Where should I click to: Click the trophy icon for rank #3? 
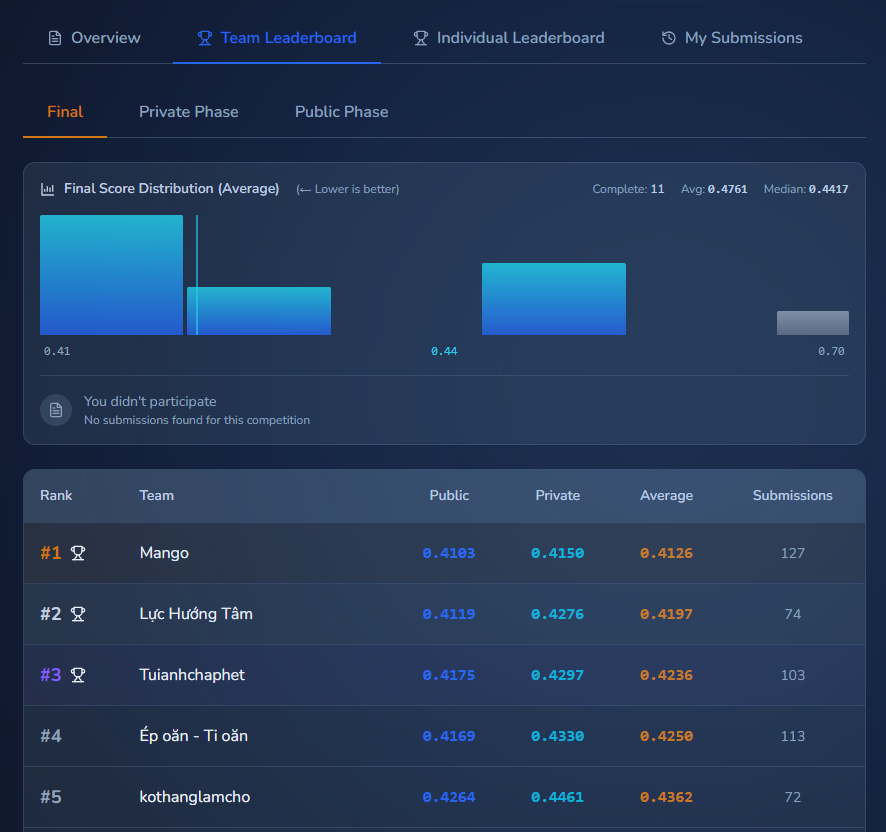[x=78, y=675]
